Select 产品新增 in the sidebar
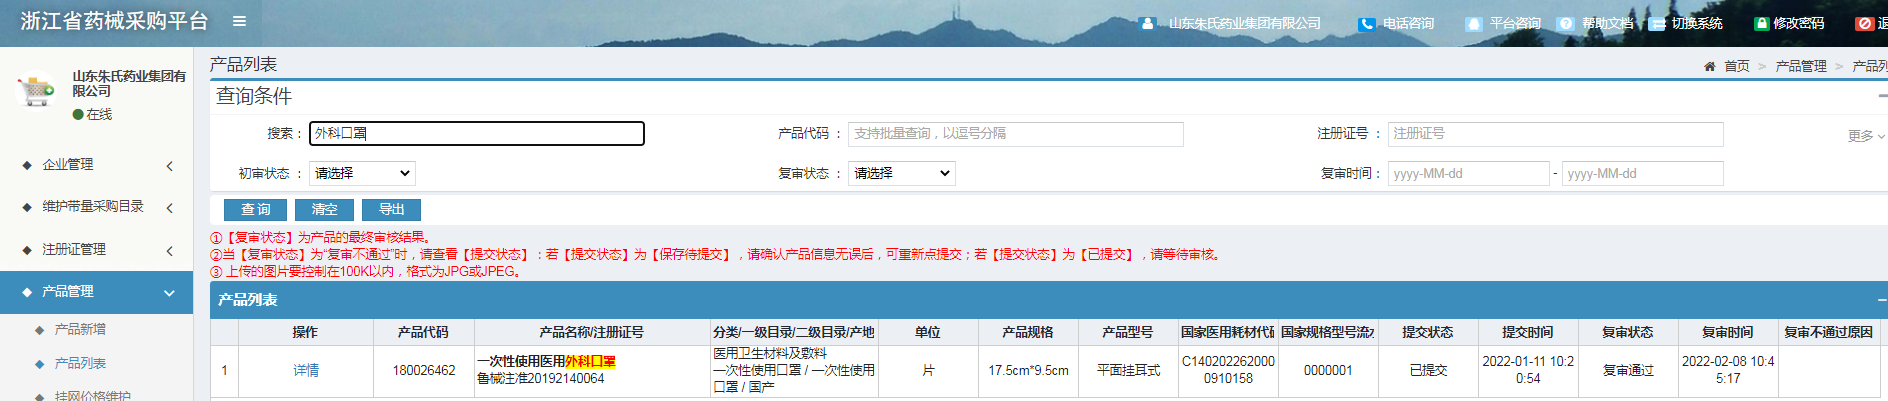 pos(80,329)
